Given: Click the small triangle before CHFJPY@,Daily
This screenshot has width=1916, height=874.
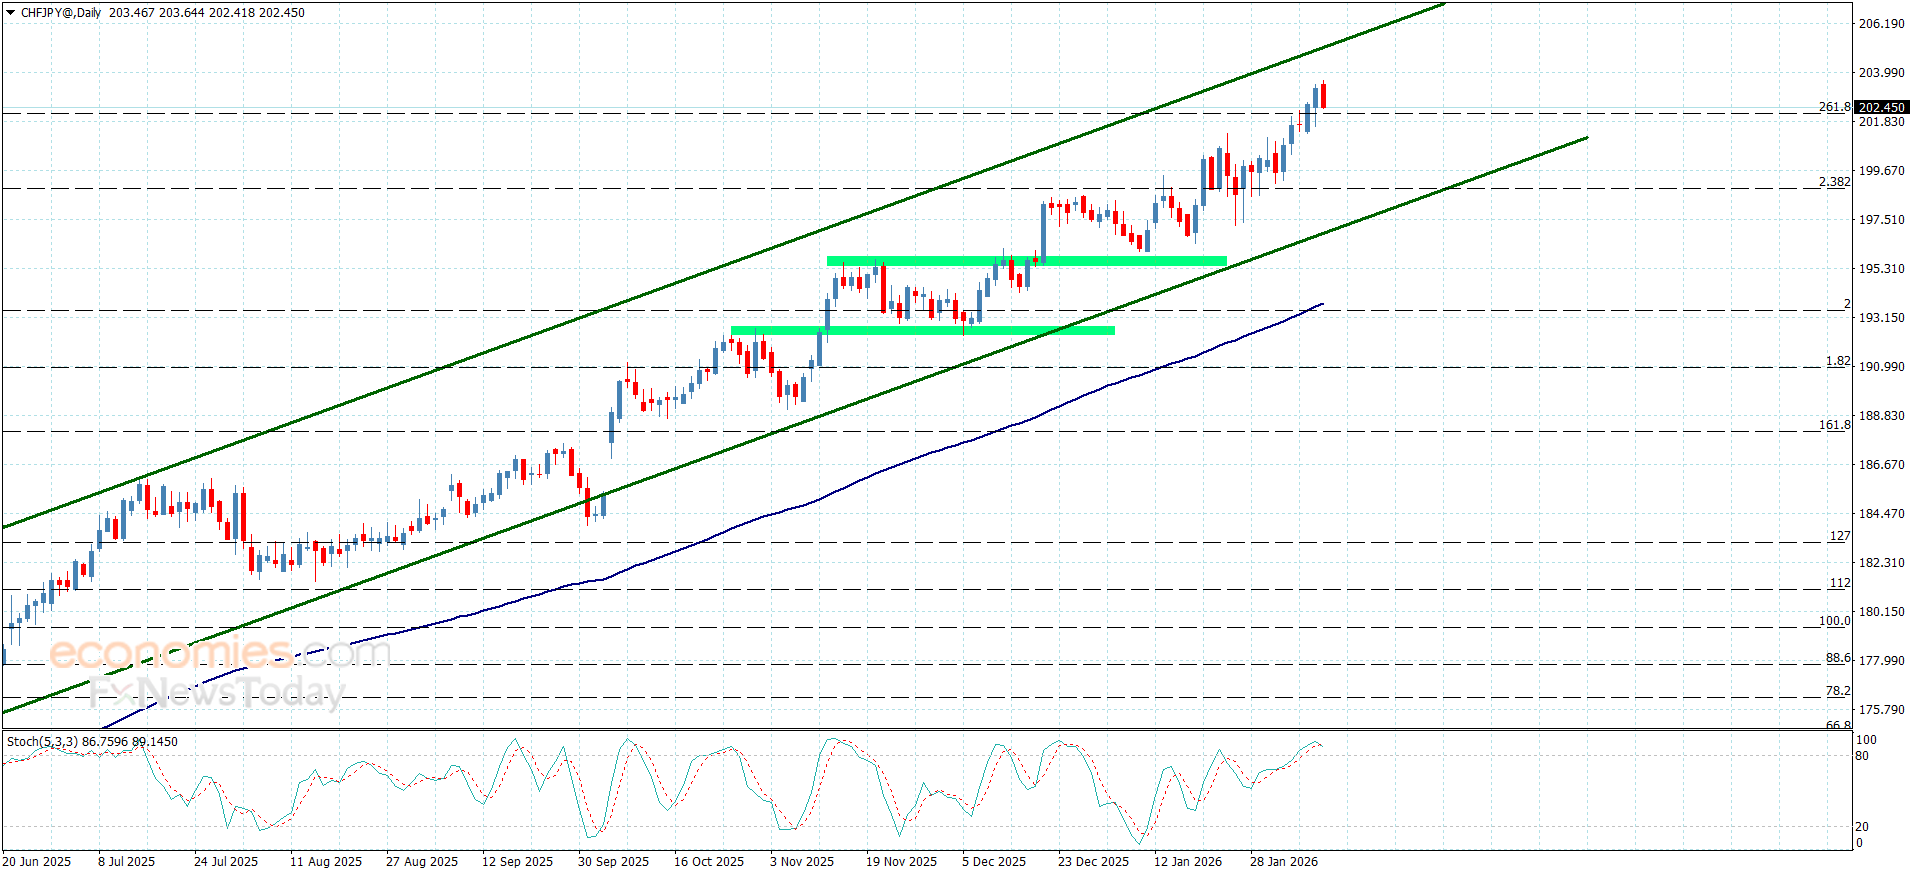Looking at the screenshot, I should point(11,13).
